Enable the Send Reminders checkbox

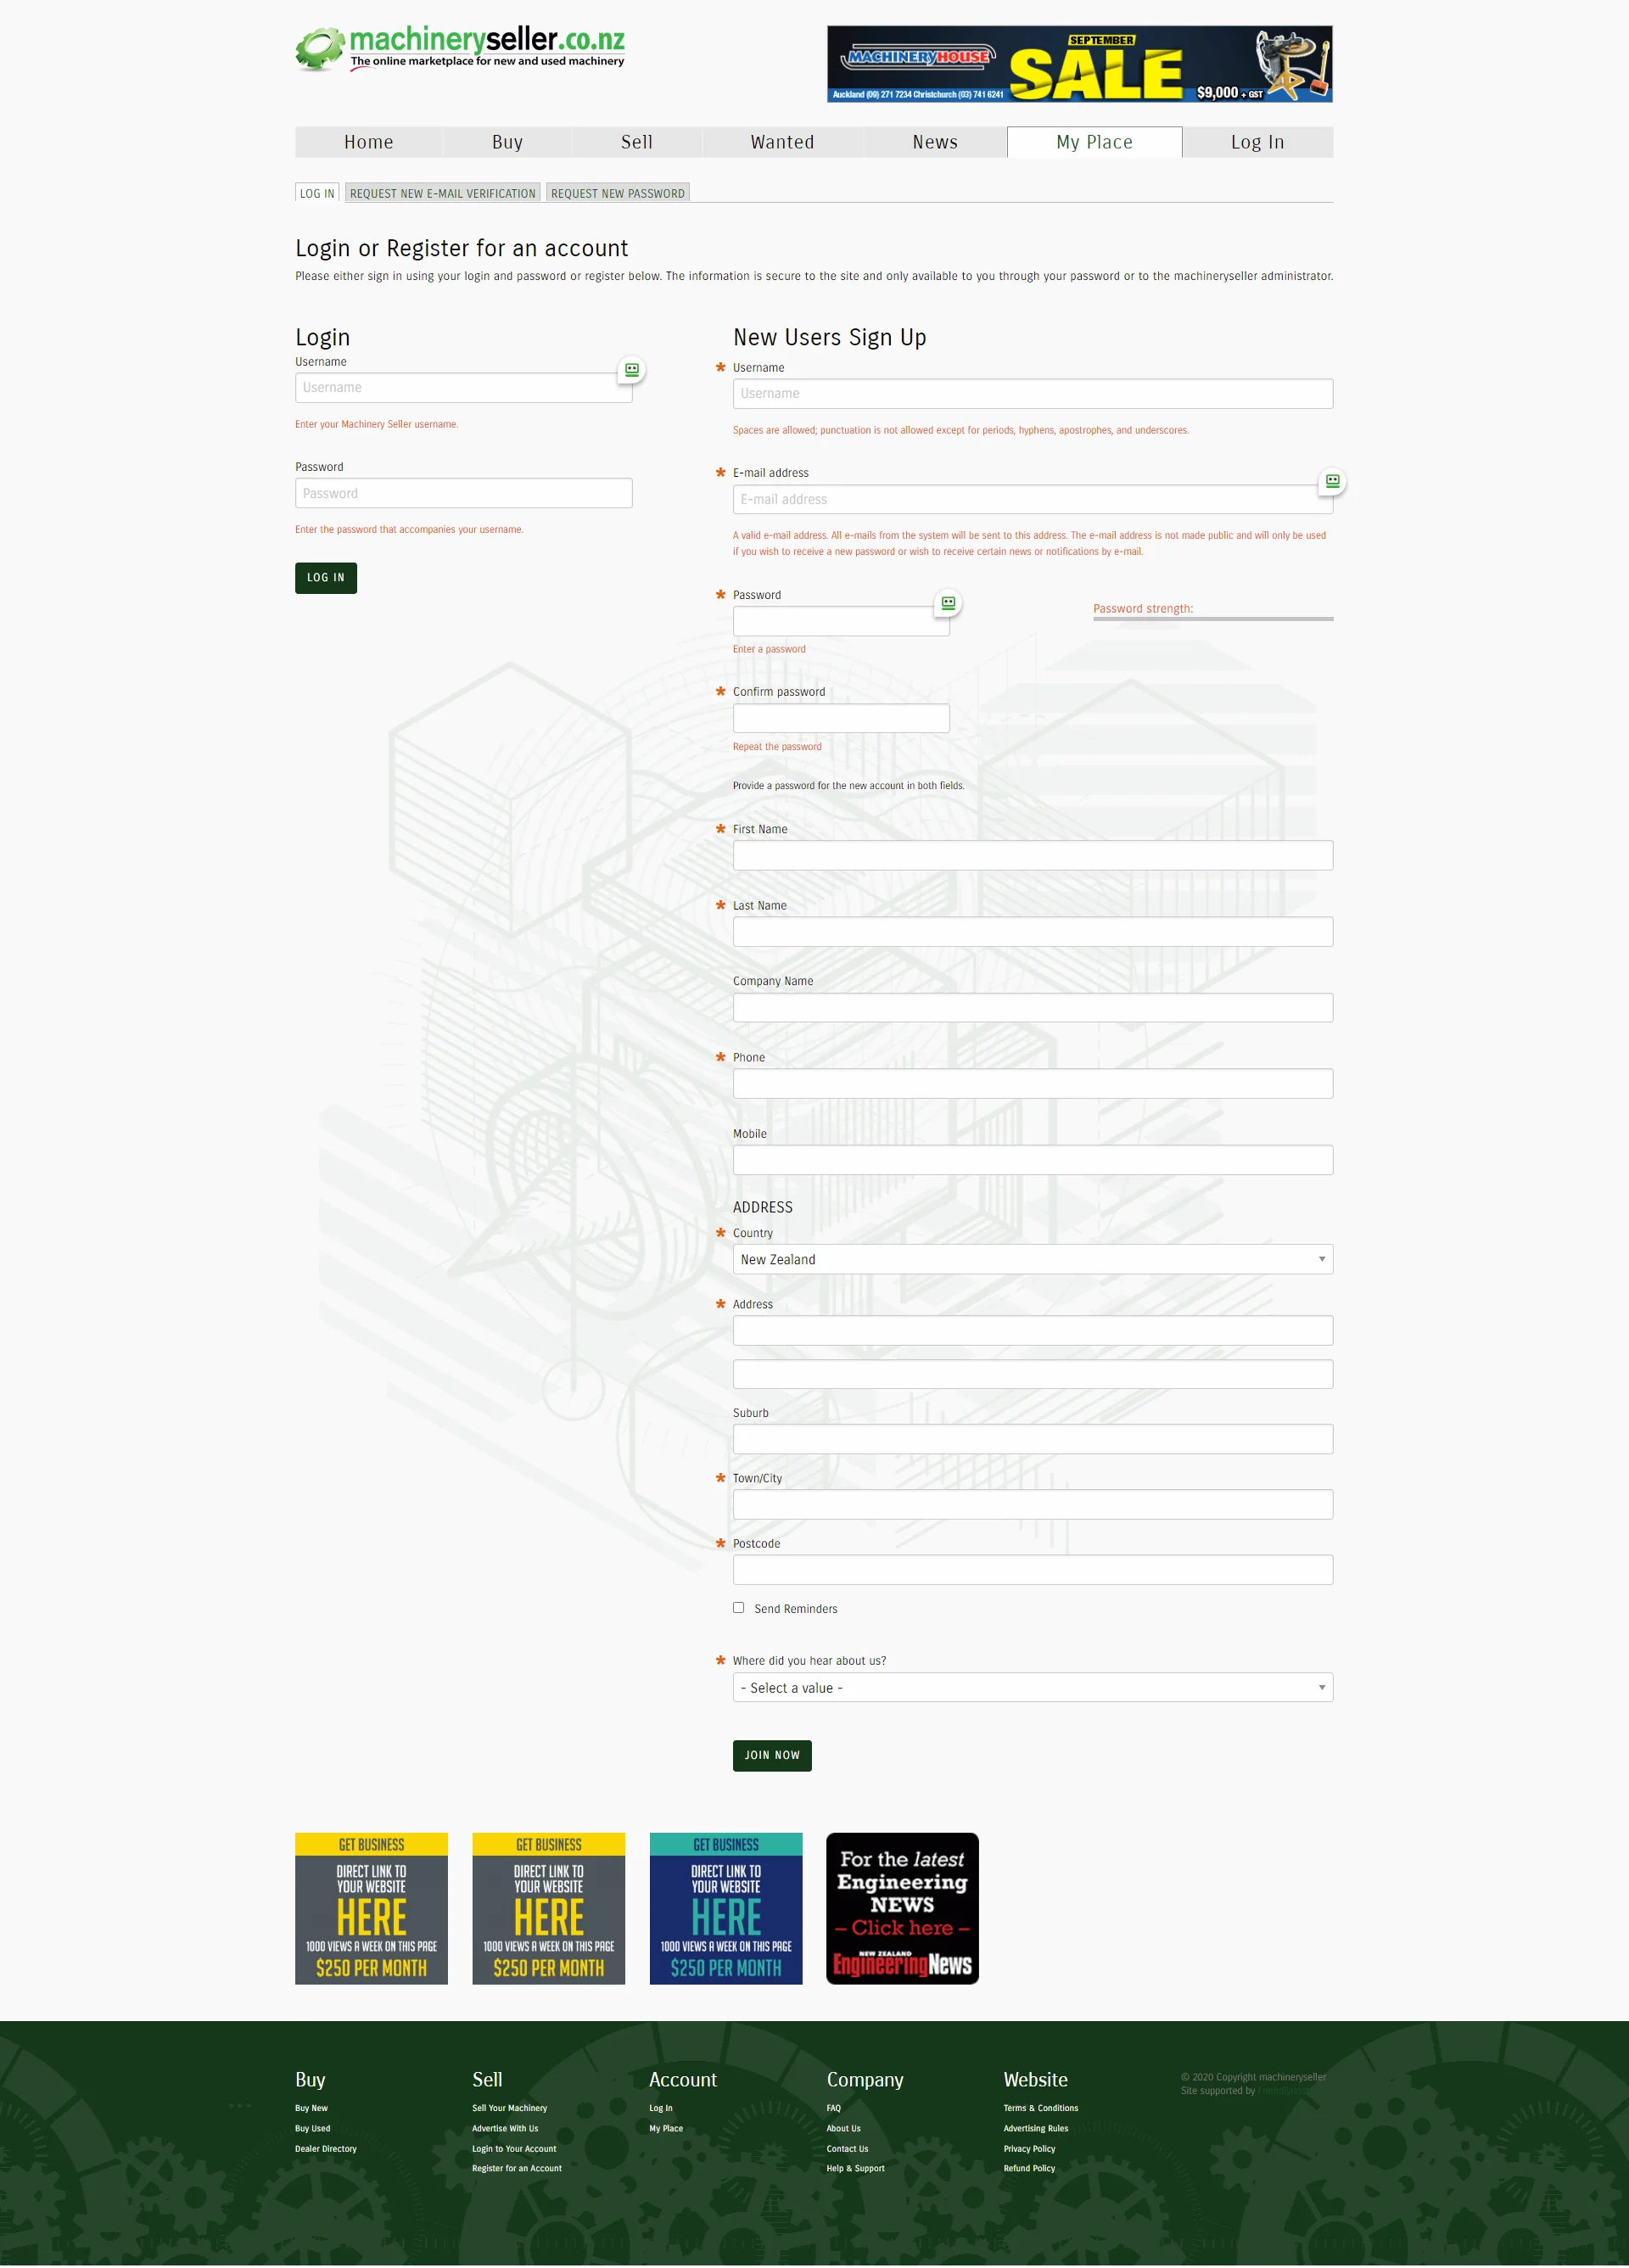(738, 1607)
